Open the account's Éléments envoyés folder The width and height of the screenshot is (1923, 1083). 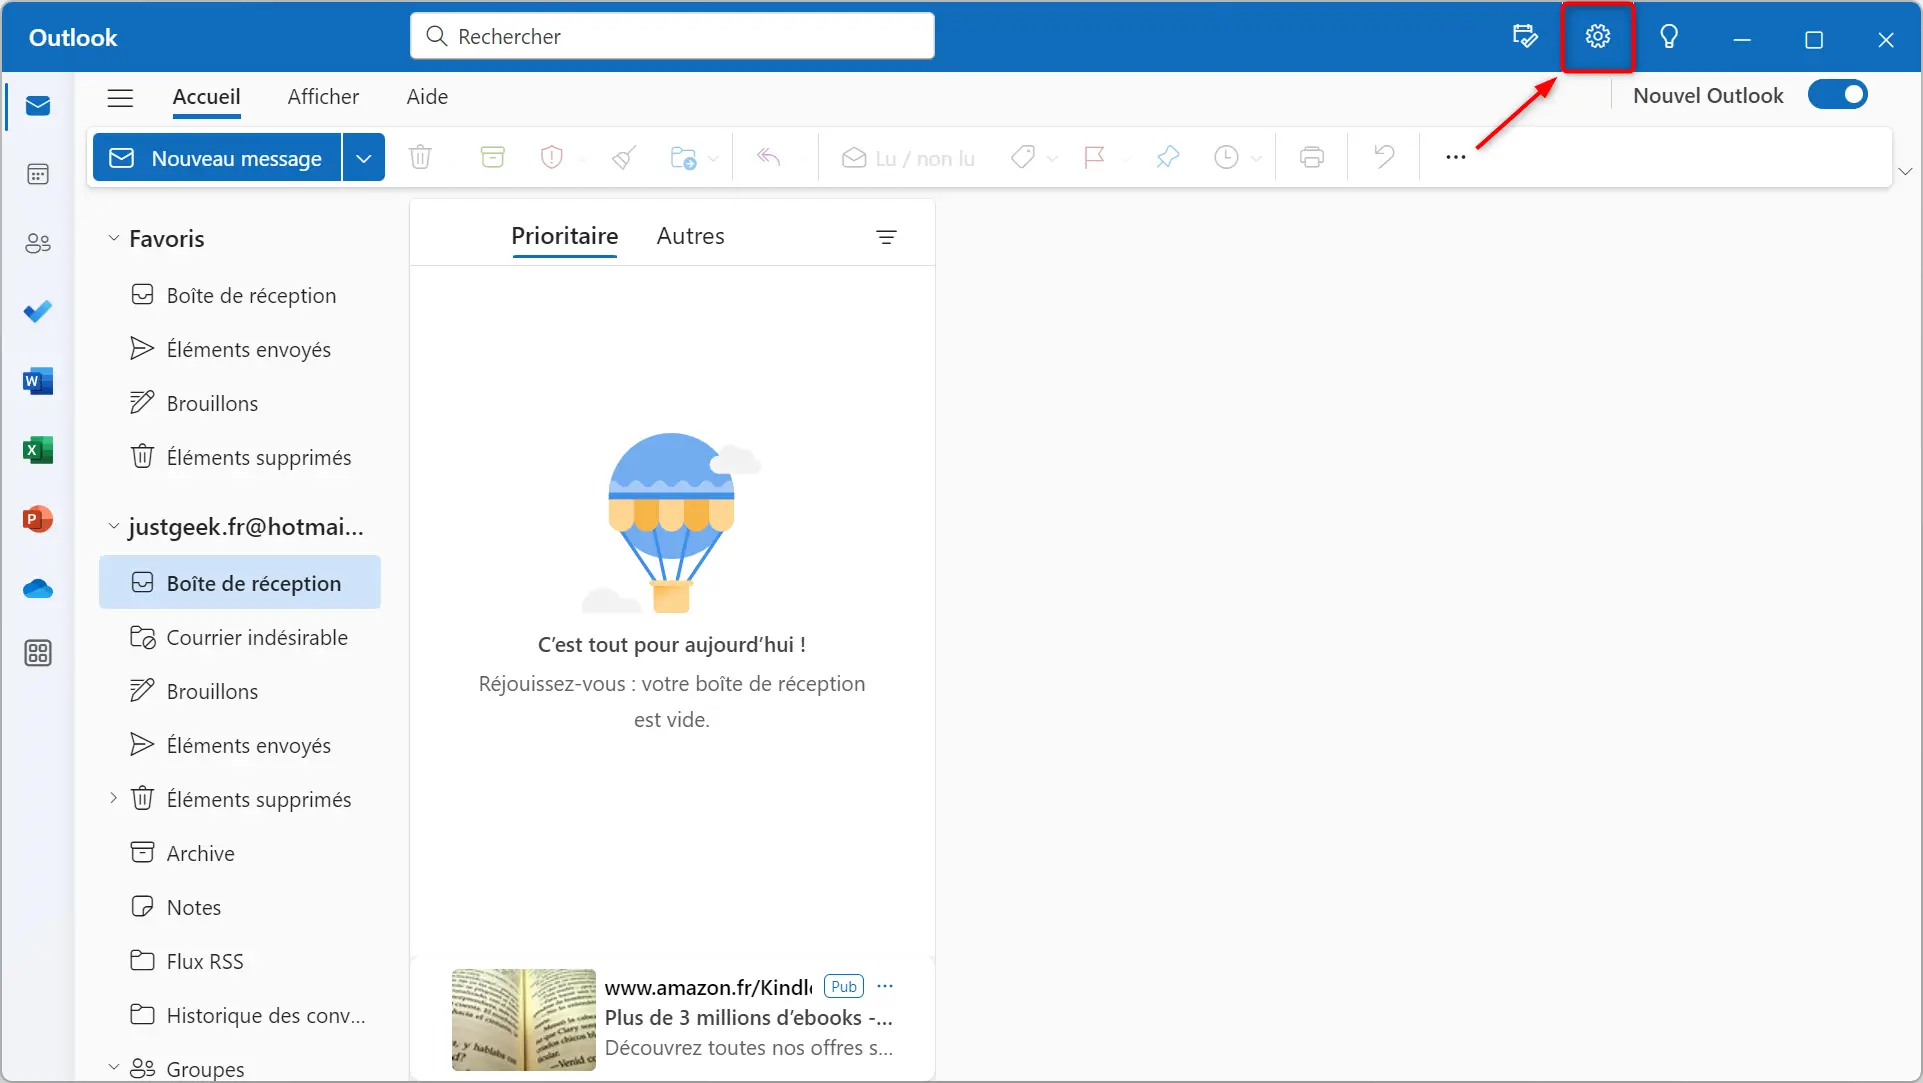(x=241, y=745)
